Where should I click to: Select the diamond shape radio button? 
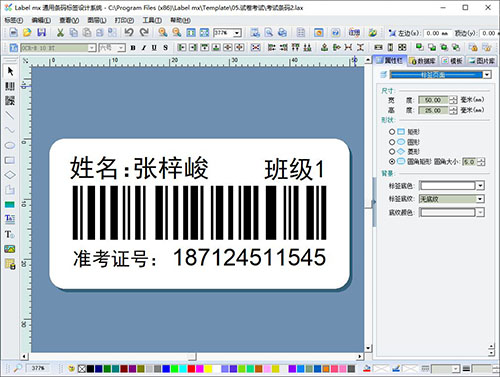392,152
